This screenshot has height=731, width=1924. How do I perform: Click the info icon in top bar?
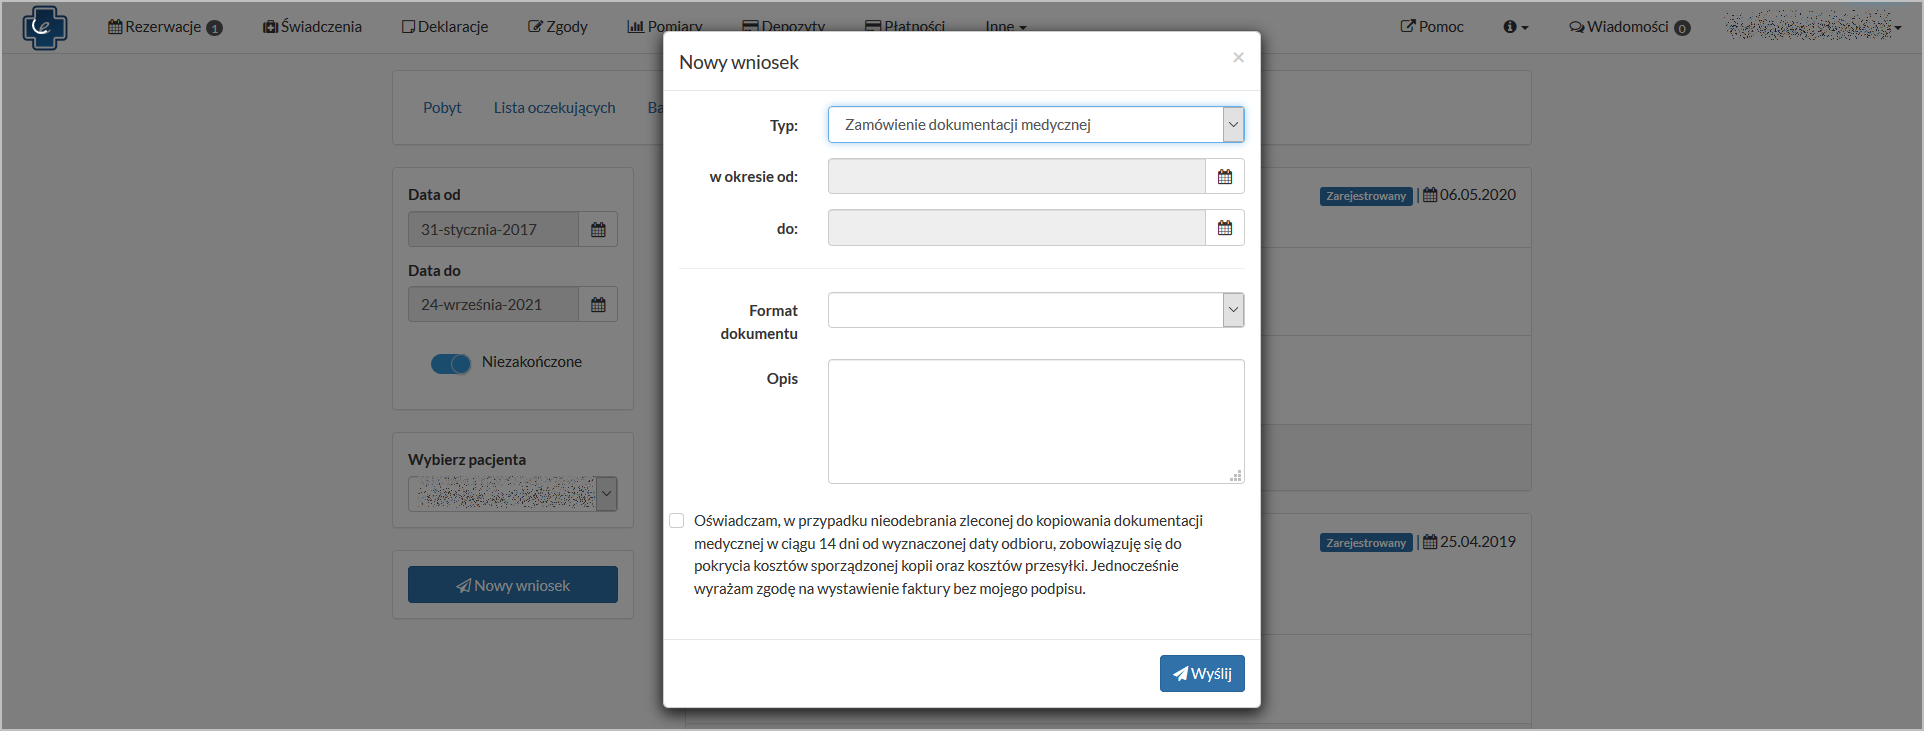click(x=1515, y=27)
